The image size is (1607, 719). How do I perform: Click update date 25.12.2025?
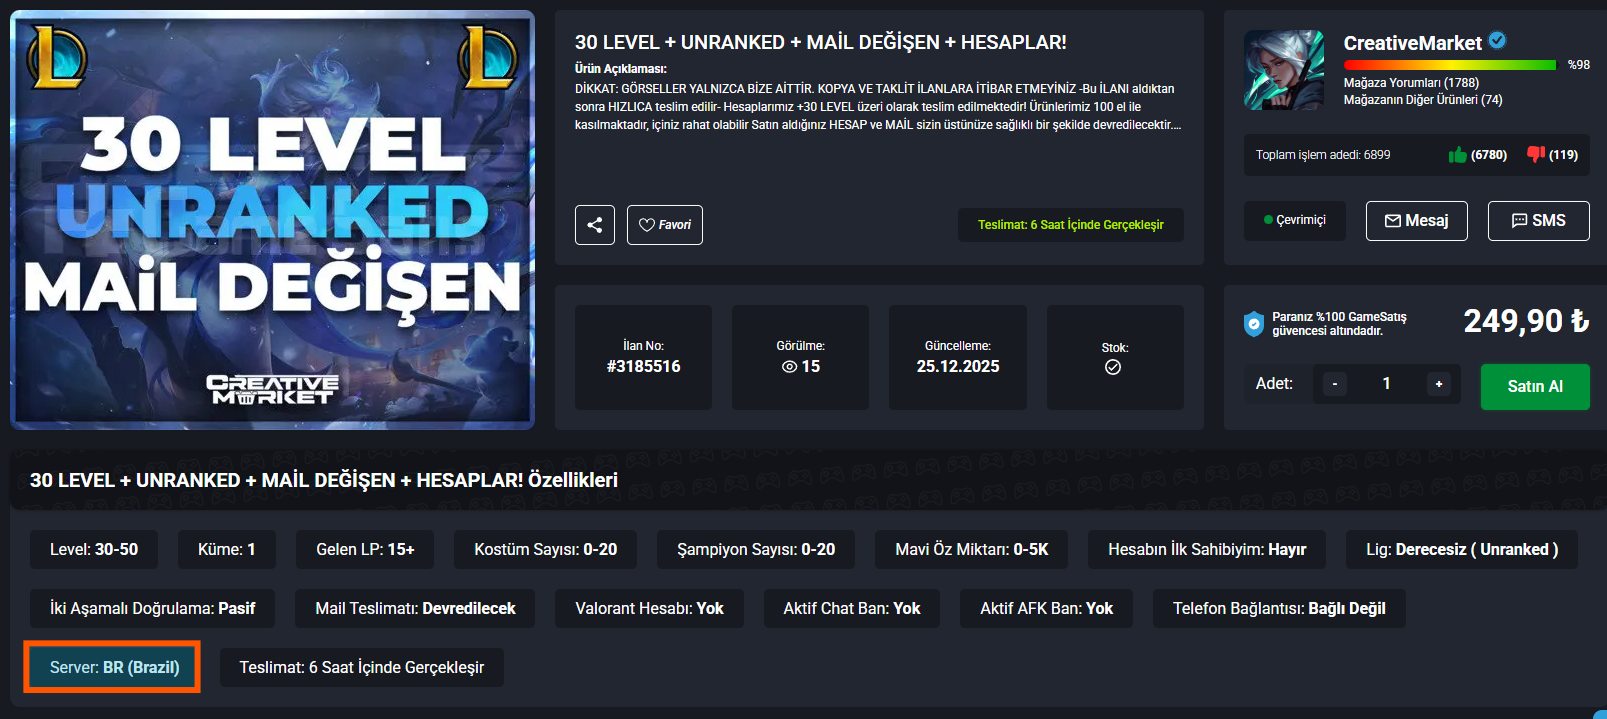958,367
